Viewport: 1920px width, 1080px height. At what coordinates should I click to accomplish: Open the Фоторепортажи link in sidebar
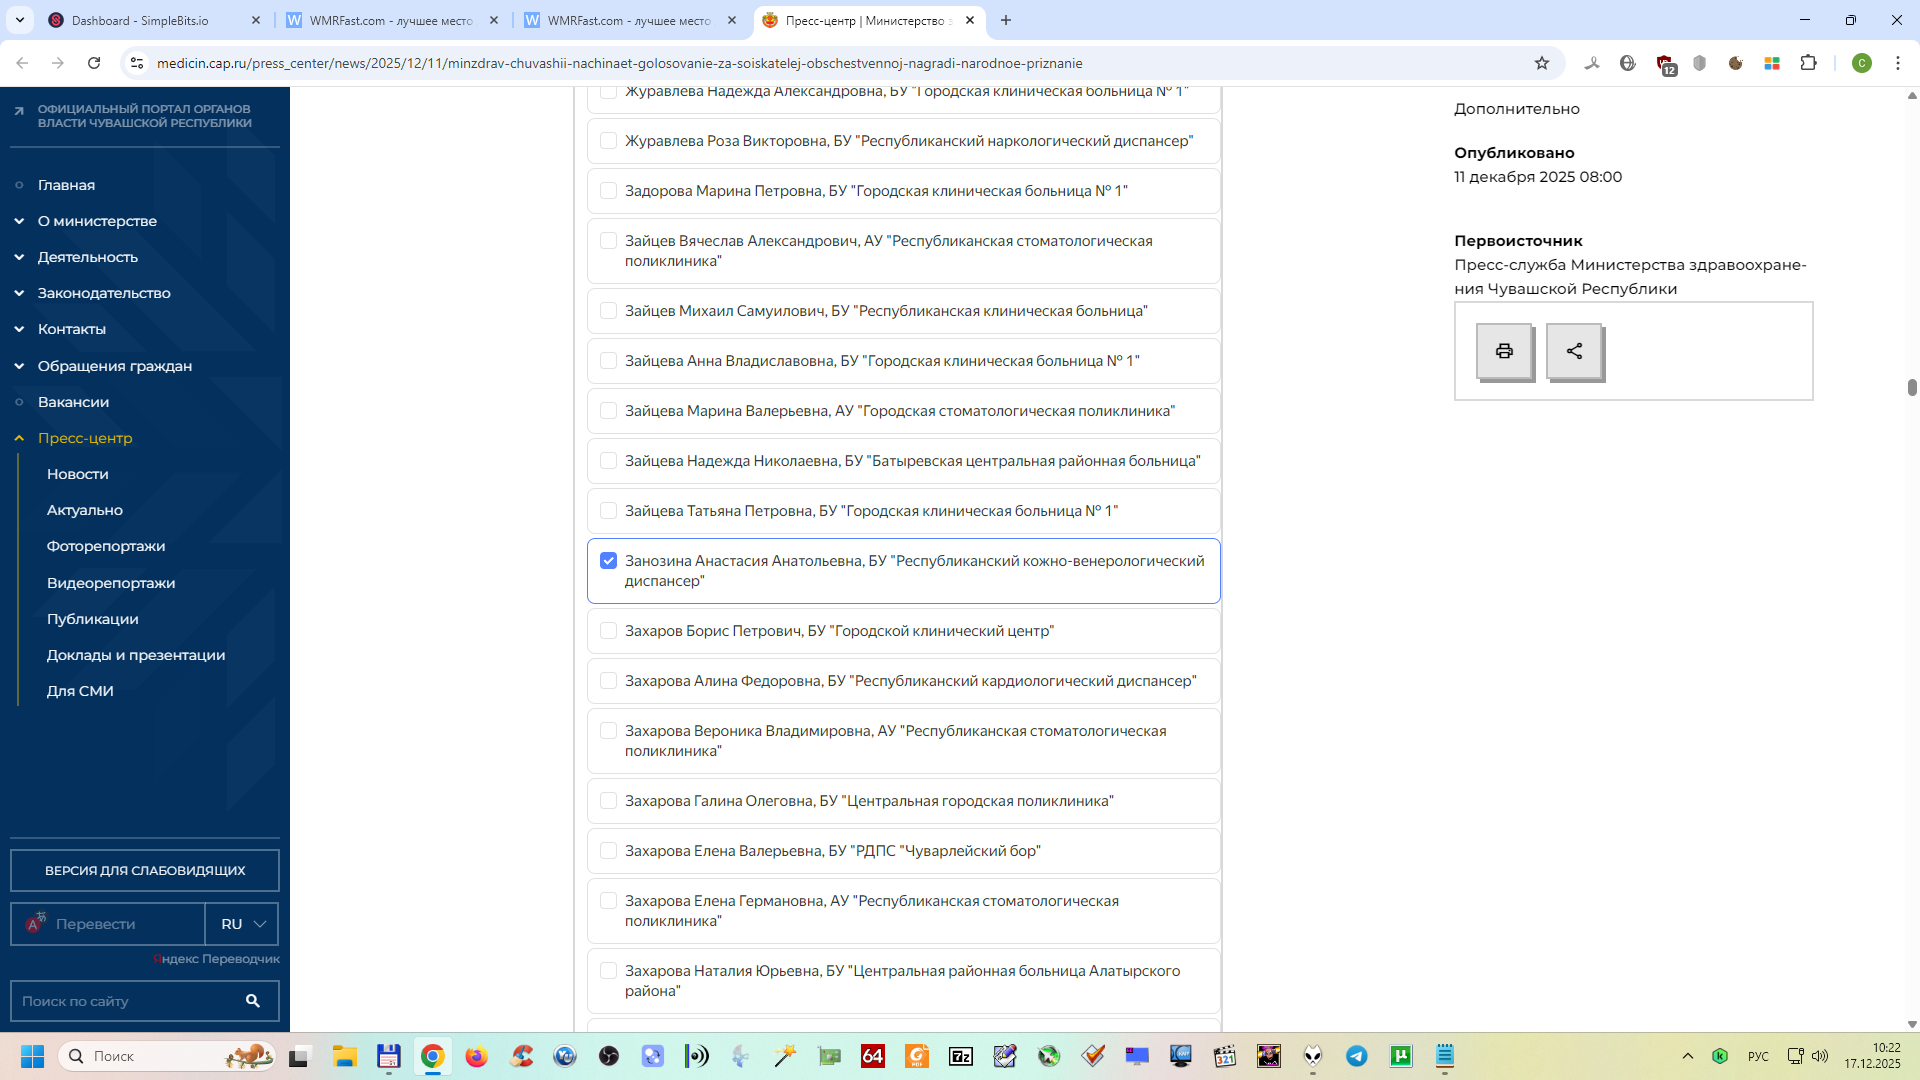106,546
